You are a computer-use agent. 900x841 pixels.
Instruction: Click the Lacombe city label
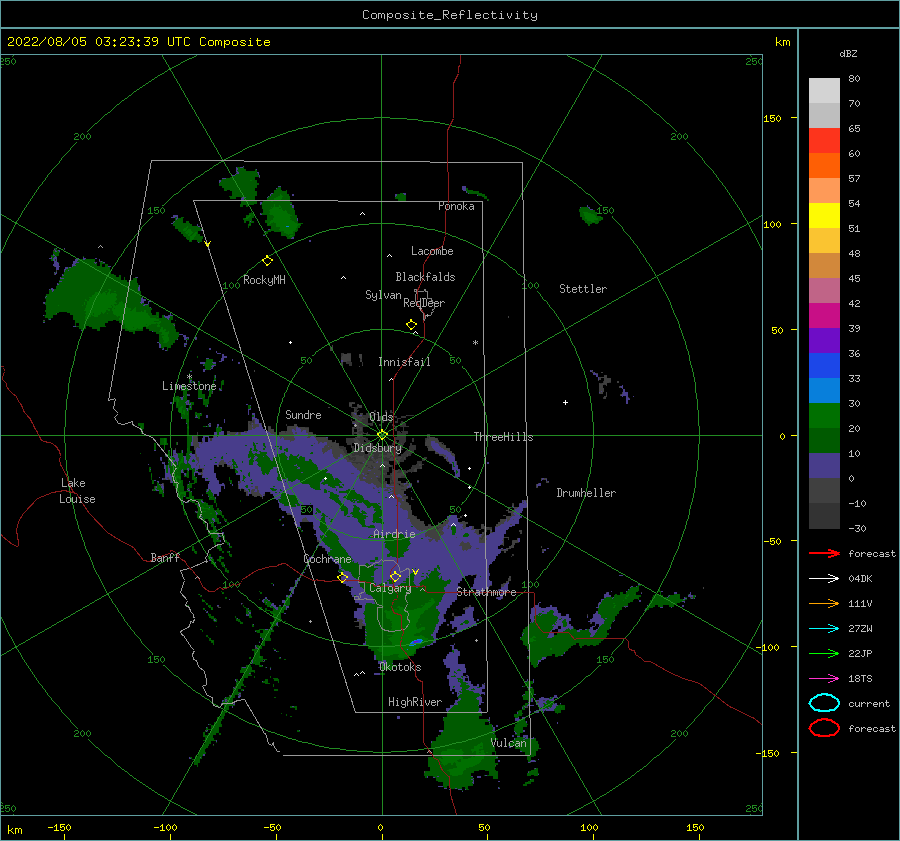tap(432, 251)
